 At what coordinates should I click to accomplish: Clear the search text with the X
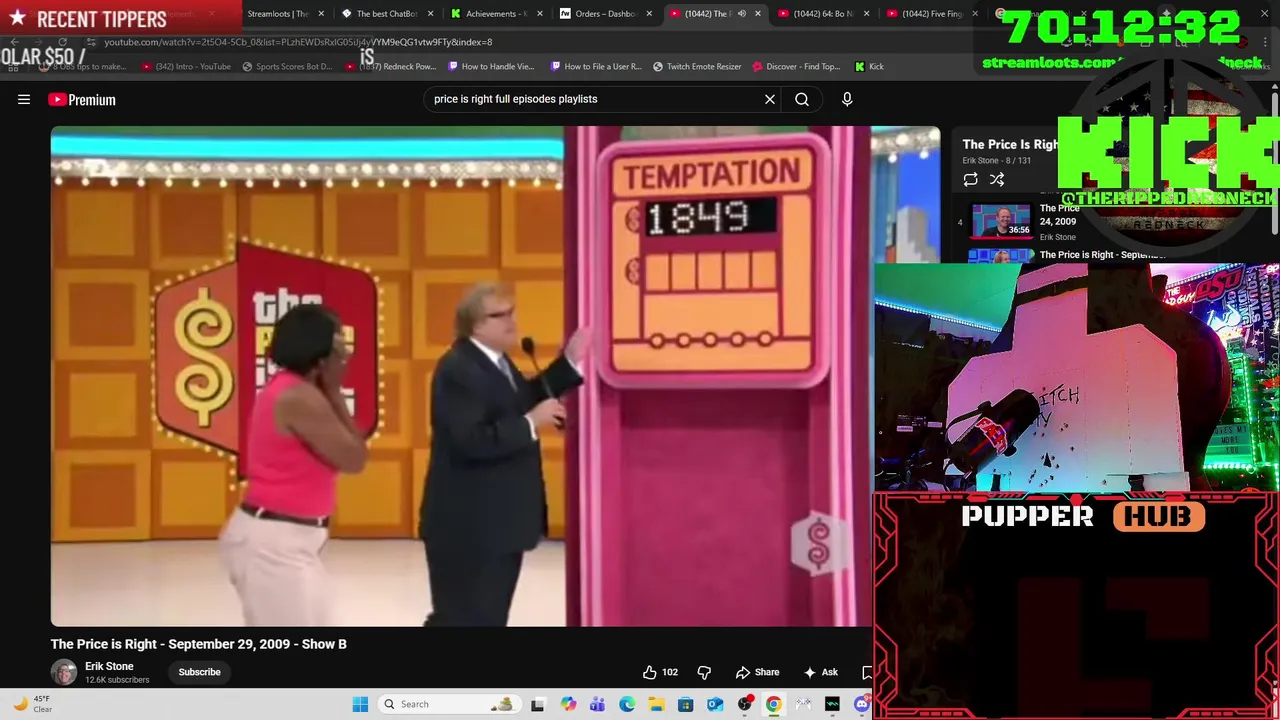click(770, 99)
